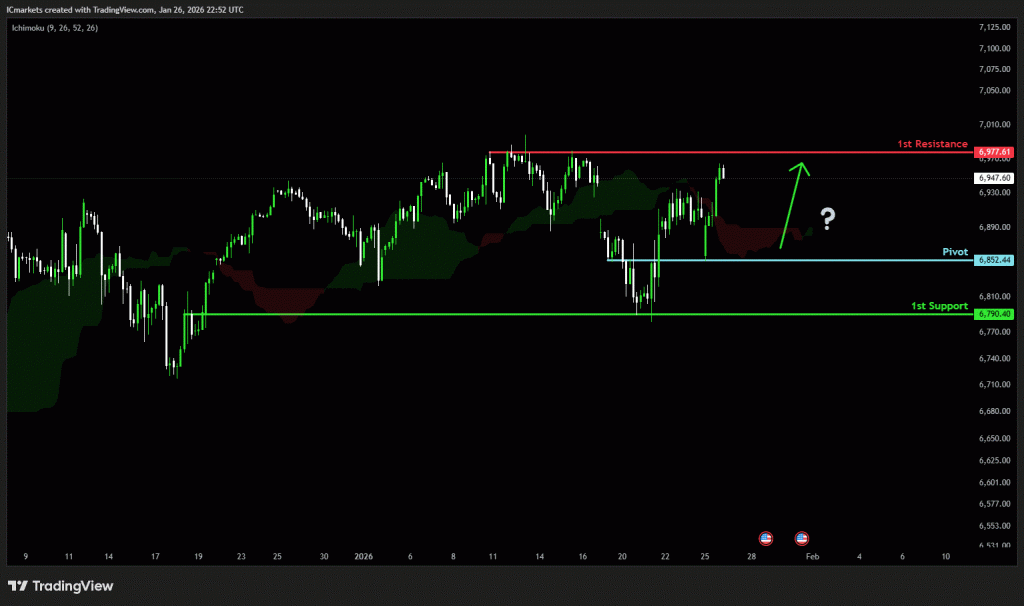Click the ICmarkets TradingView.com header text
The width and height of the screenshot is (1024, 606).
pyautogui.click(x=124, y=9)
